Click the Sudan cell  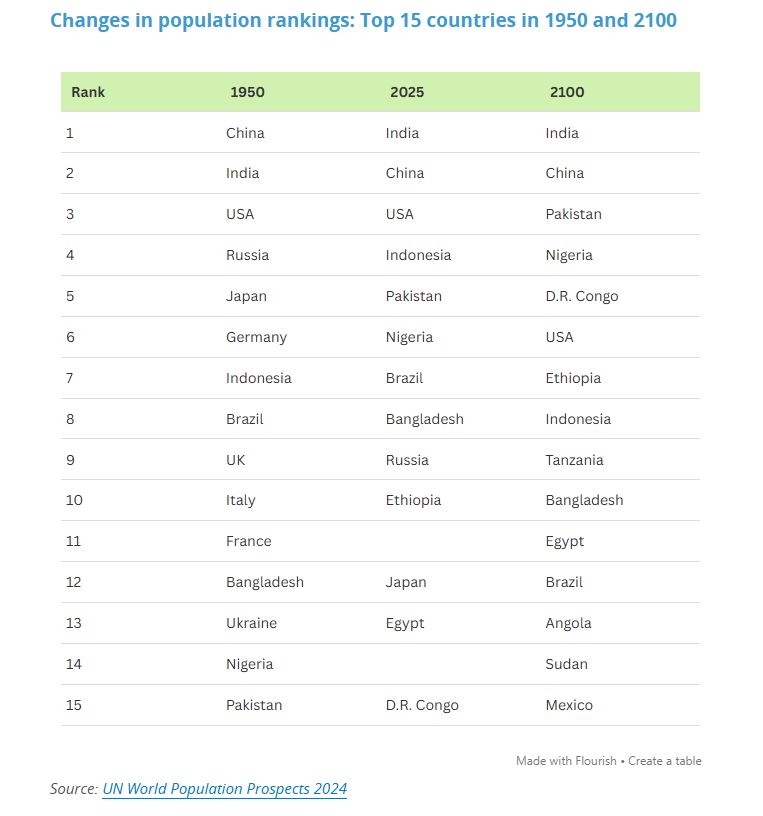[x=566, y=664]
